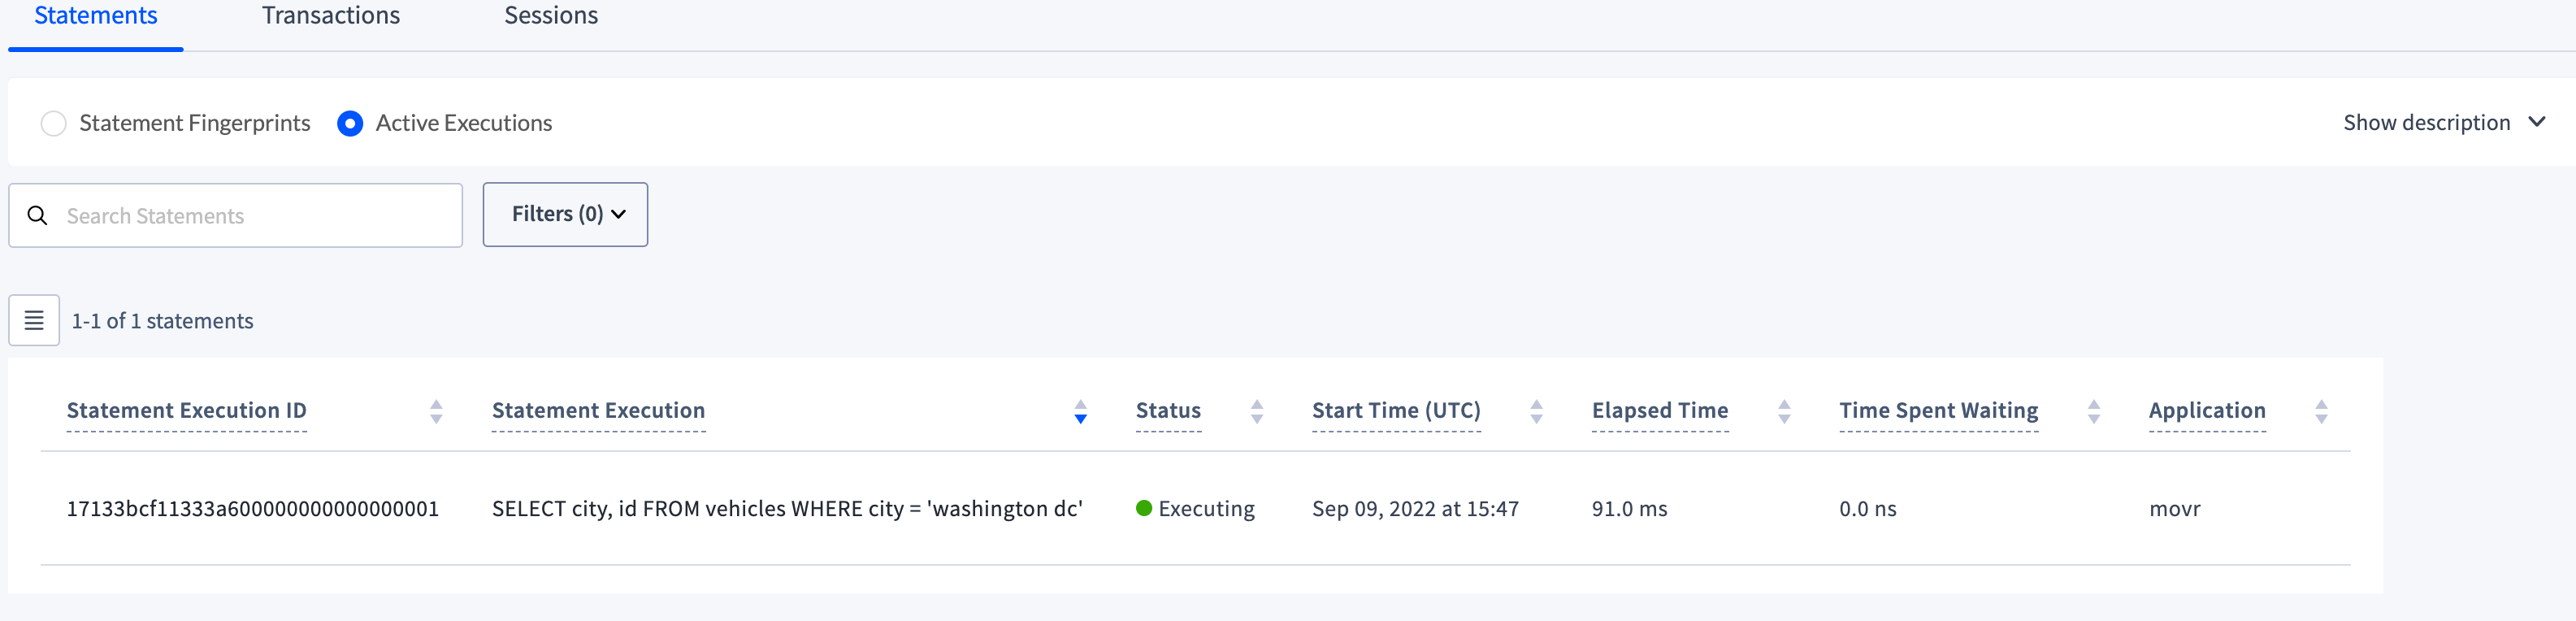Sort by Statement Execution column arrows
Image resolution: width=2576 pixels, height=621 pixels.
point(1080,412)
